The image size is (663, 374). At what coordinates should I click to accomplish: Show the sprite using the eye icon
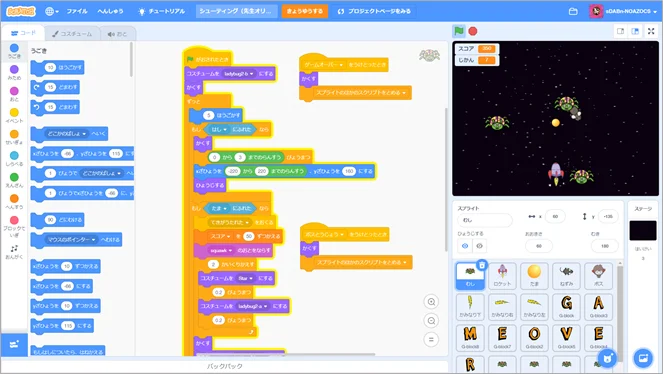coord(465,246)
